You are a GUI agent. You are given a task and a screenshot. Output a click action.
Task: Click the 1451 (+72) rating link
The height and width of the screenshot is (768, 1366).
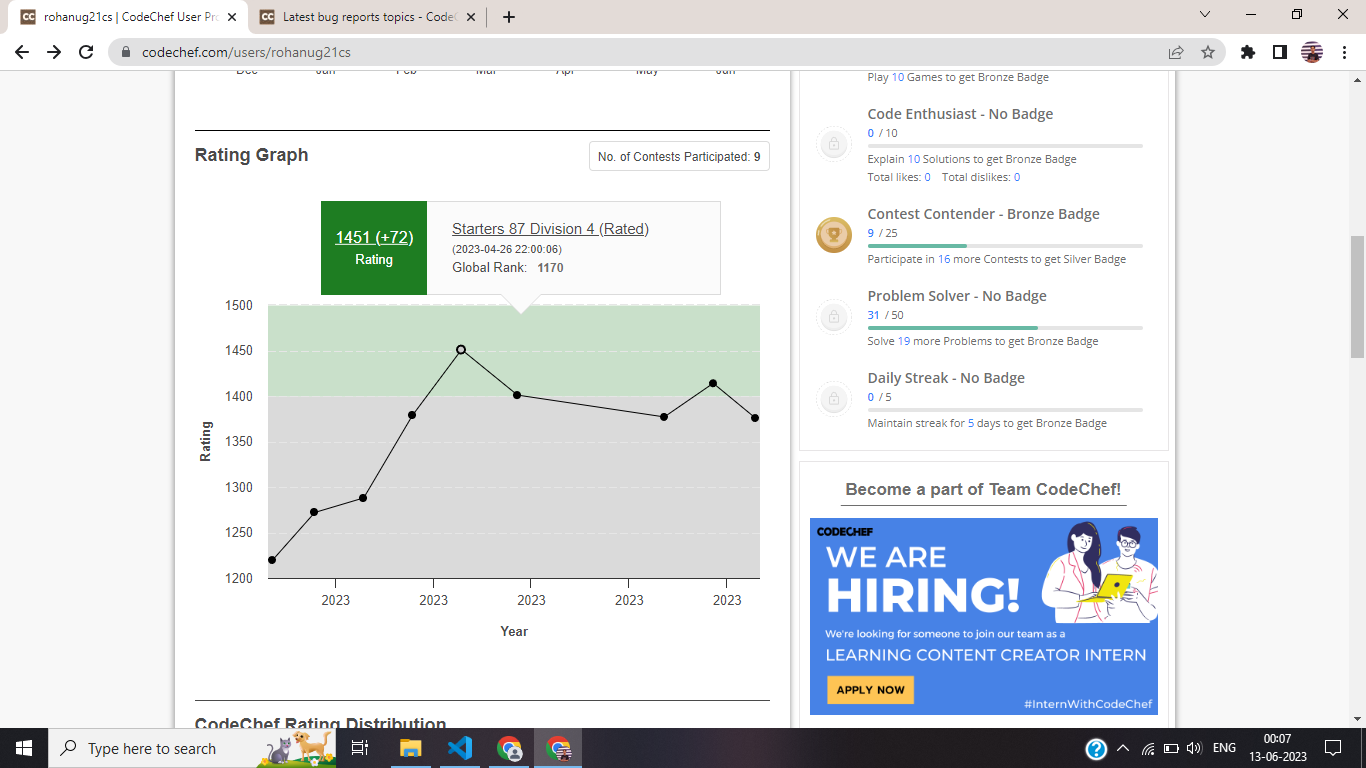[374, 237]
